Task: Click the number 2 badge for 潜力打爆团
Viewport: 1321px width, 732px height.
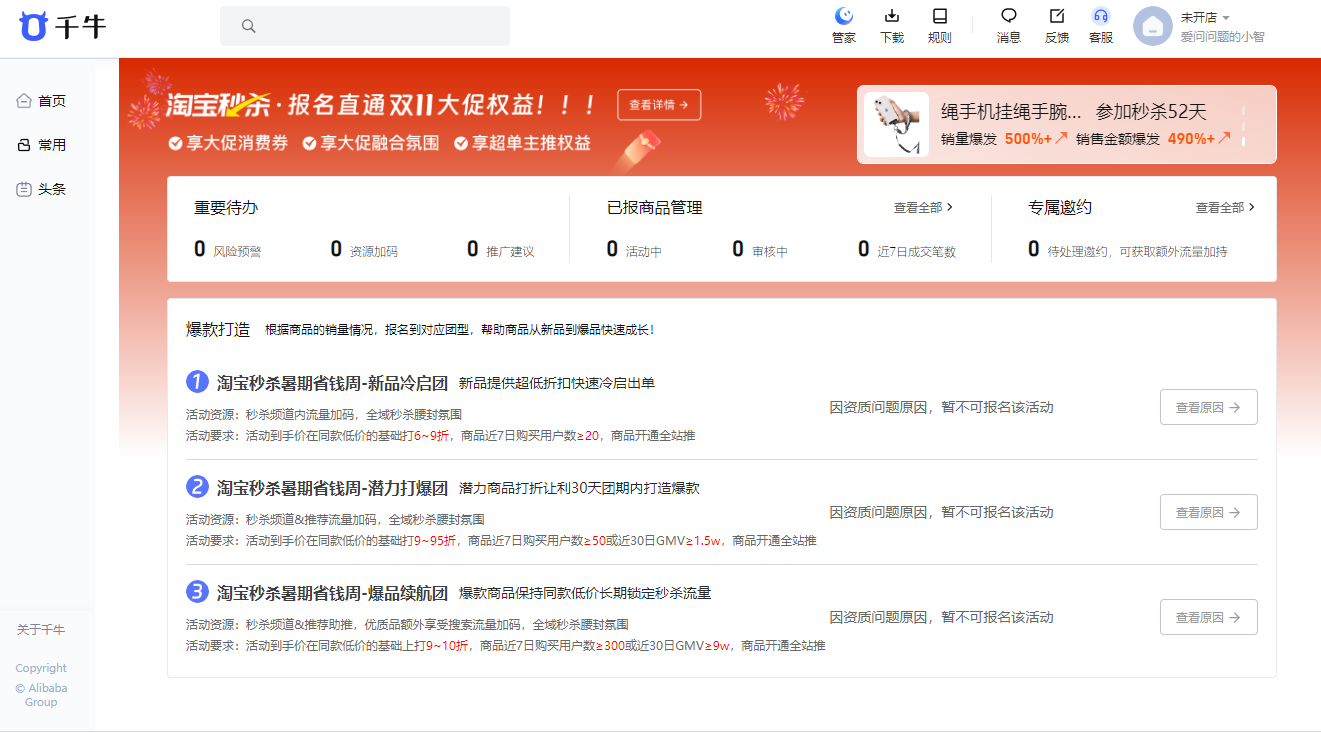Action: point(197,487)
